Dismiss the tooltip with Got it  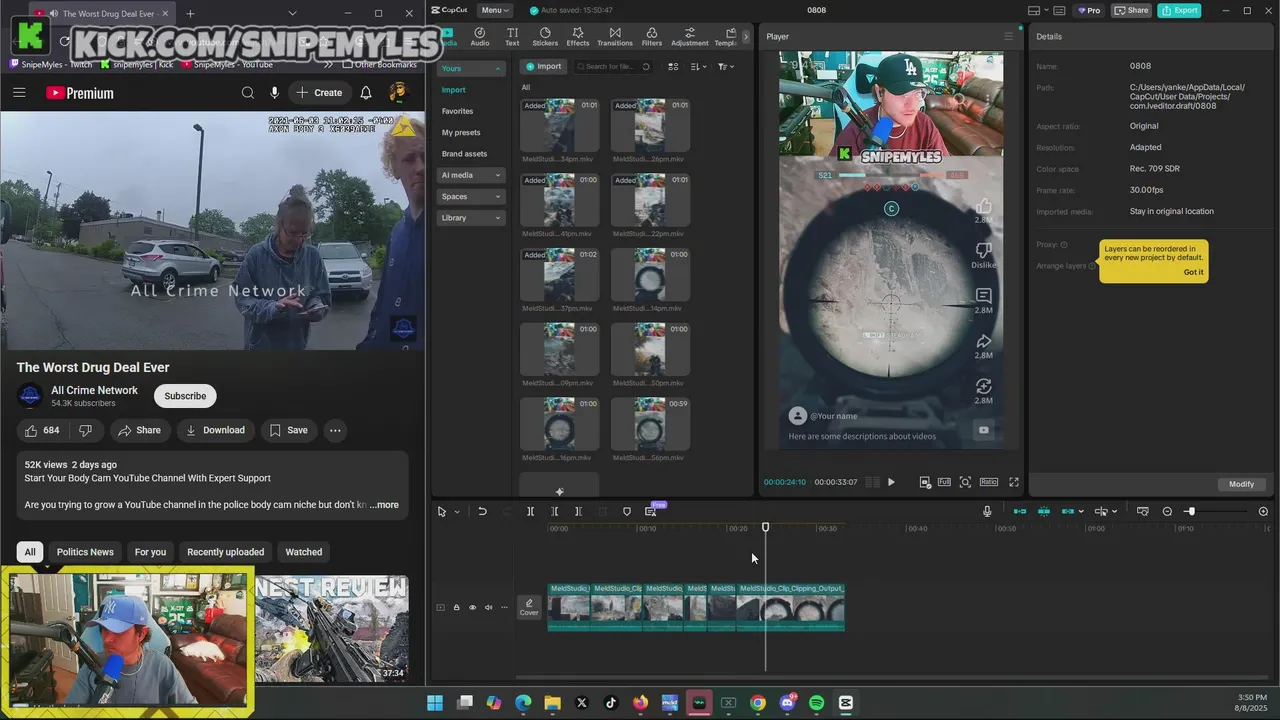tap(1193, 272)
